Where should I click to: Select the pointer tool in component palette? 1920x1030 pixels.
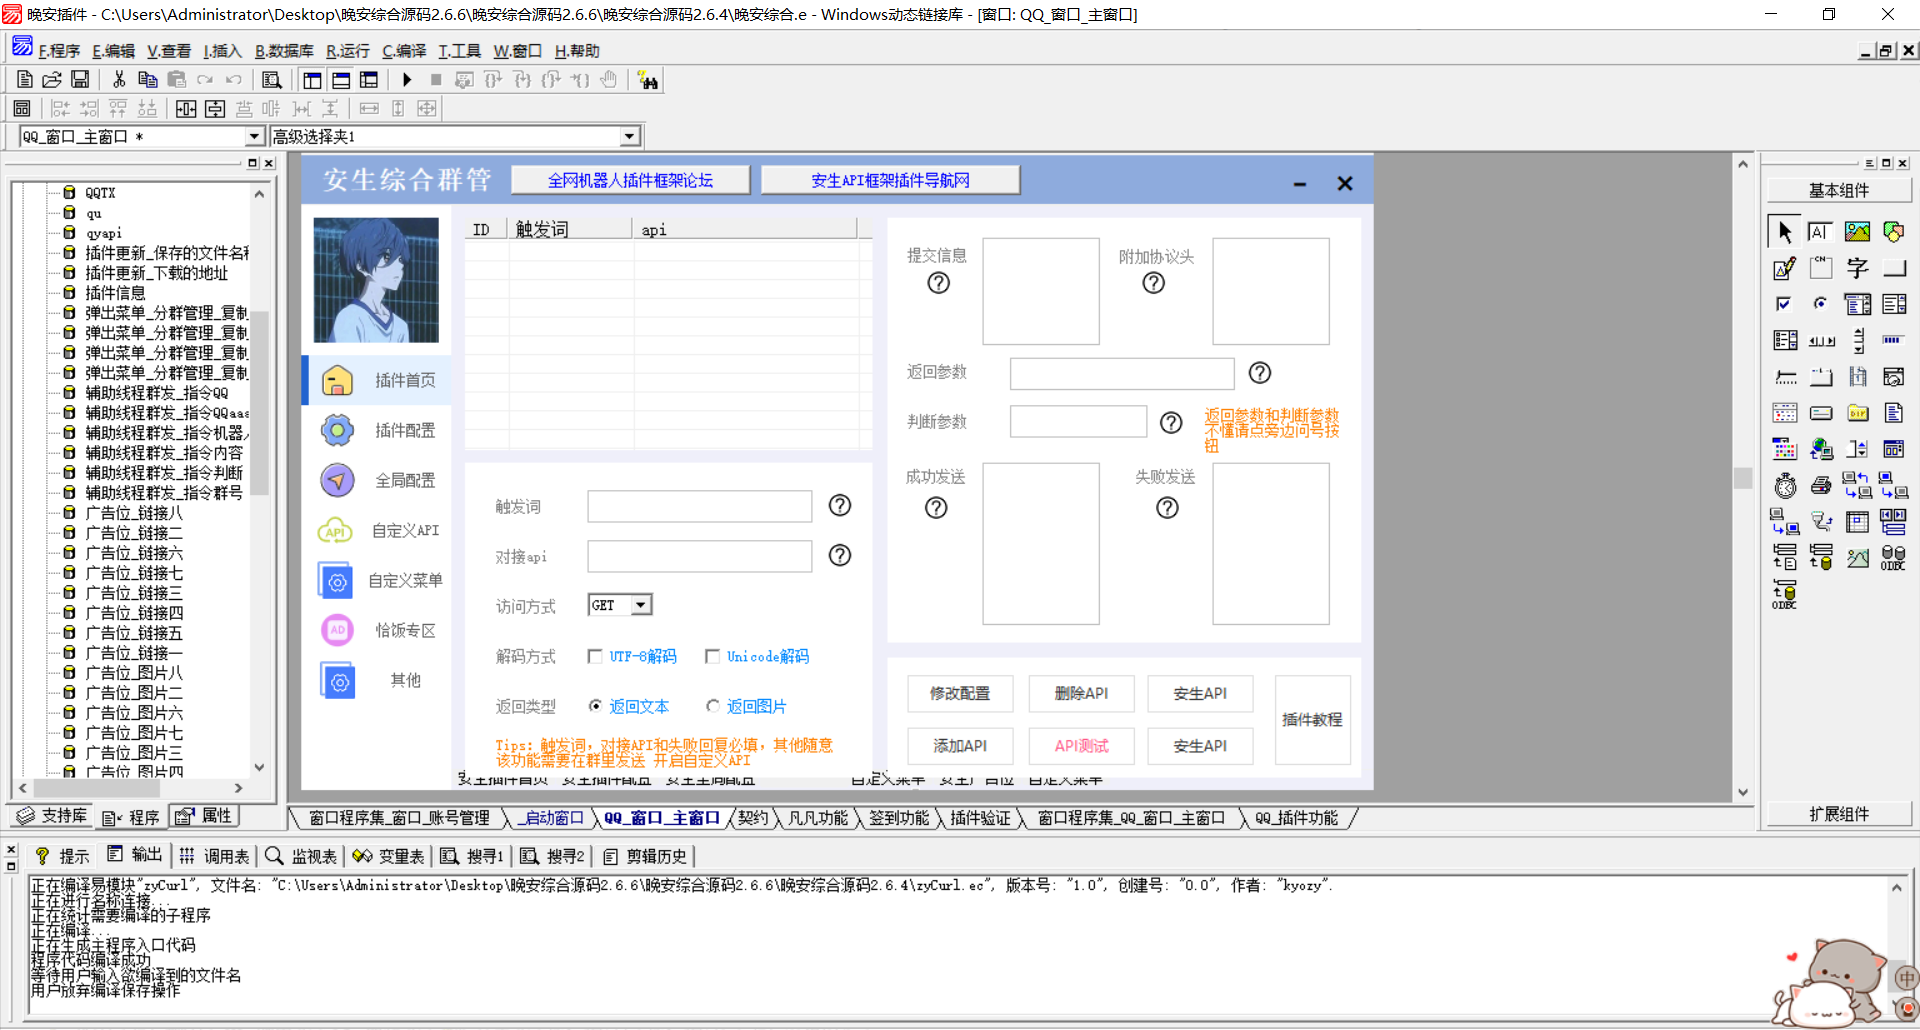tap(1784, 232)
